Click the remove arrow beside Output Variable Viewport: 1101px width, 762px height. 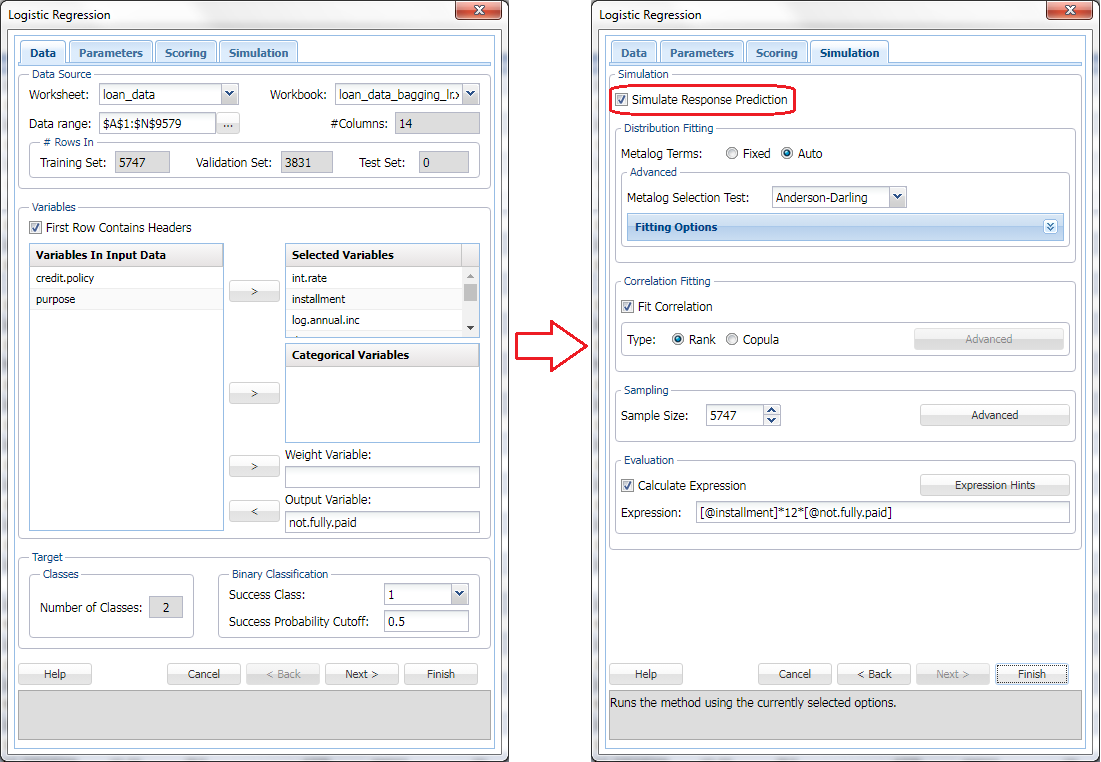click(254, 511)
